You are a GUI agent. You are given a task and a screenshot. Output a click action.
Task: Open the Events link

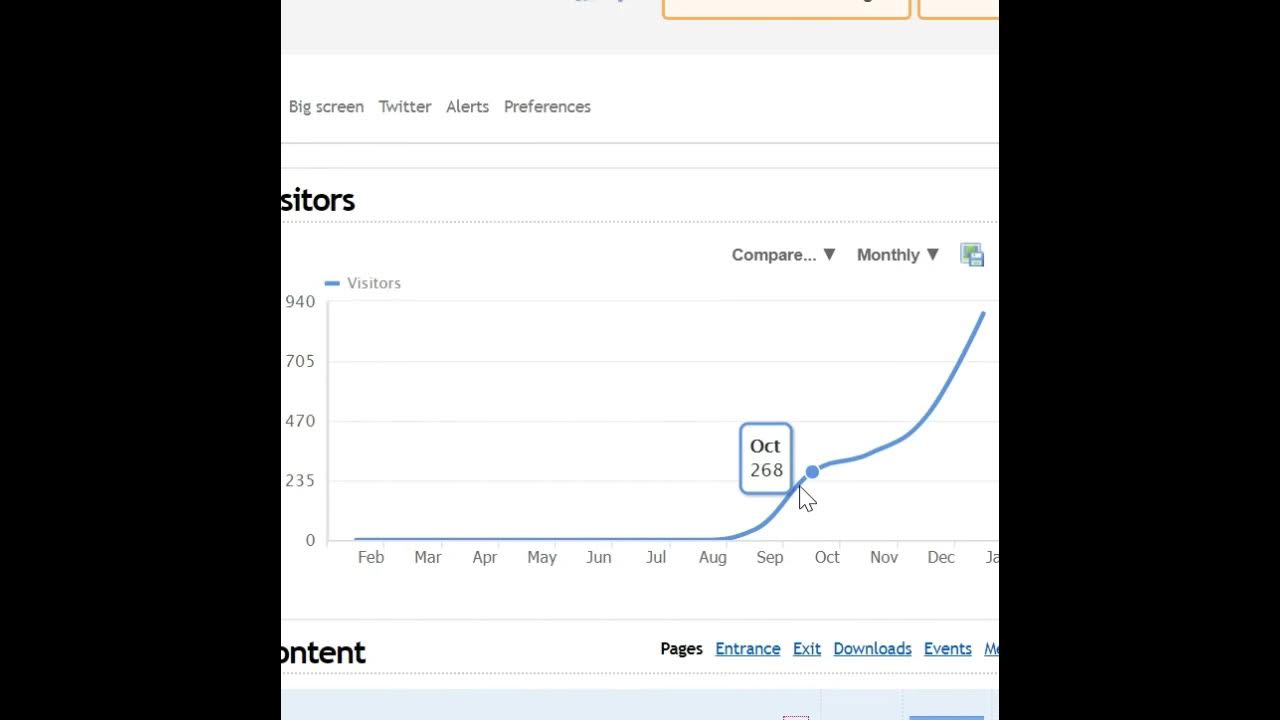pyautogui.click(x=948, y=649)
